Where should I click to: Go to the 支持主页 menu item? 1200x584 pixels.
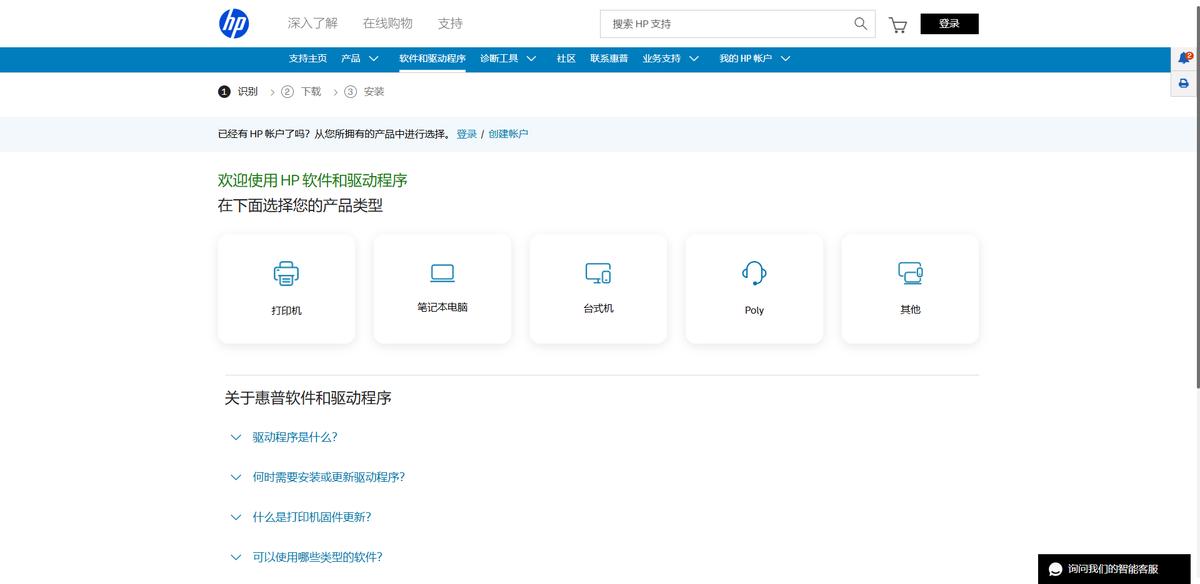(x=308, y=59)
